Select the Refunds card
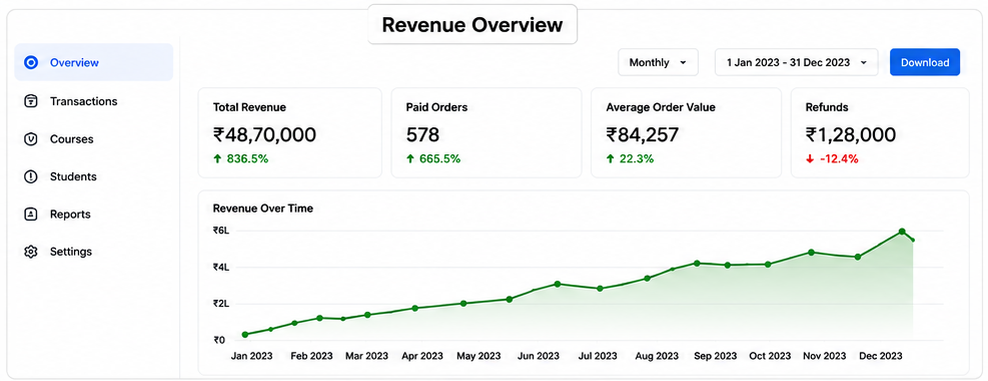The width and height of the screenshot is (988, 381). (880, 133)
